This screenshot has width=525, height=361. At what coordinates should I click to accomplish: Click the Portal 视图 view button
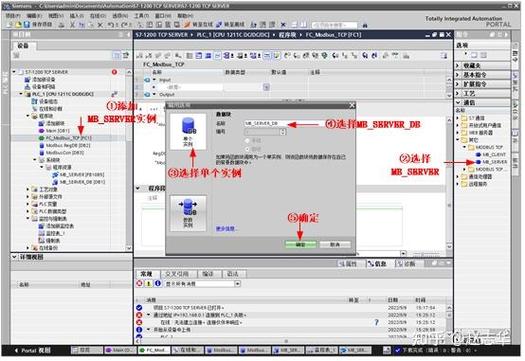33,350
